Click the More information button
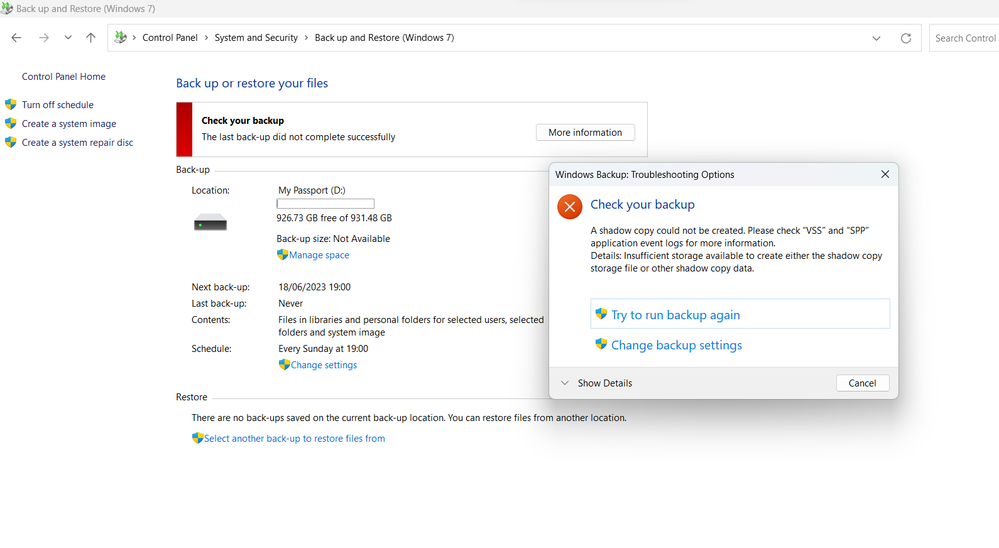Screen dimensions: 999x548 coord(585,133)
